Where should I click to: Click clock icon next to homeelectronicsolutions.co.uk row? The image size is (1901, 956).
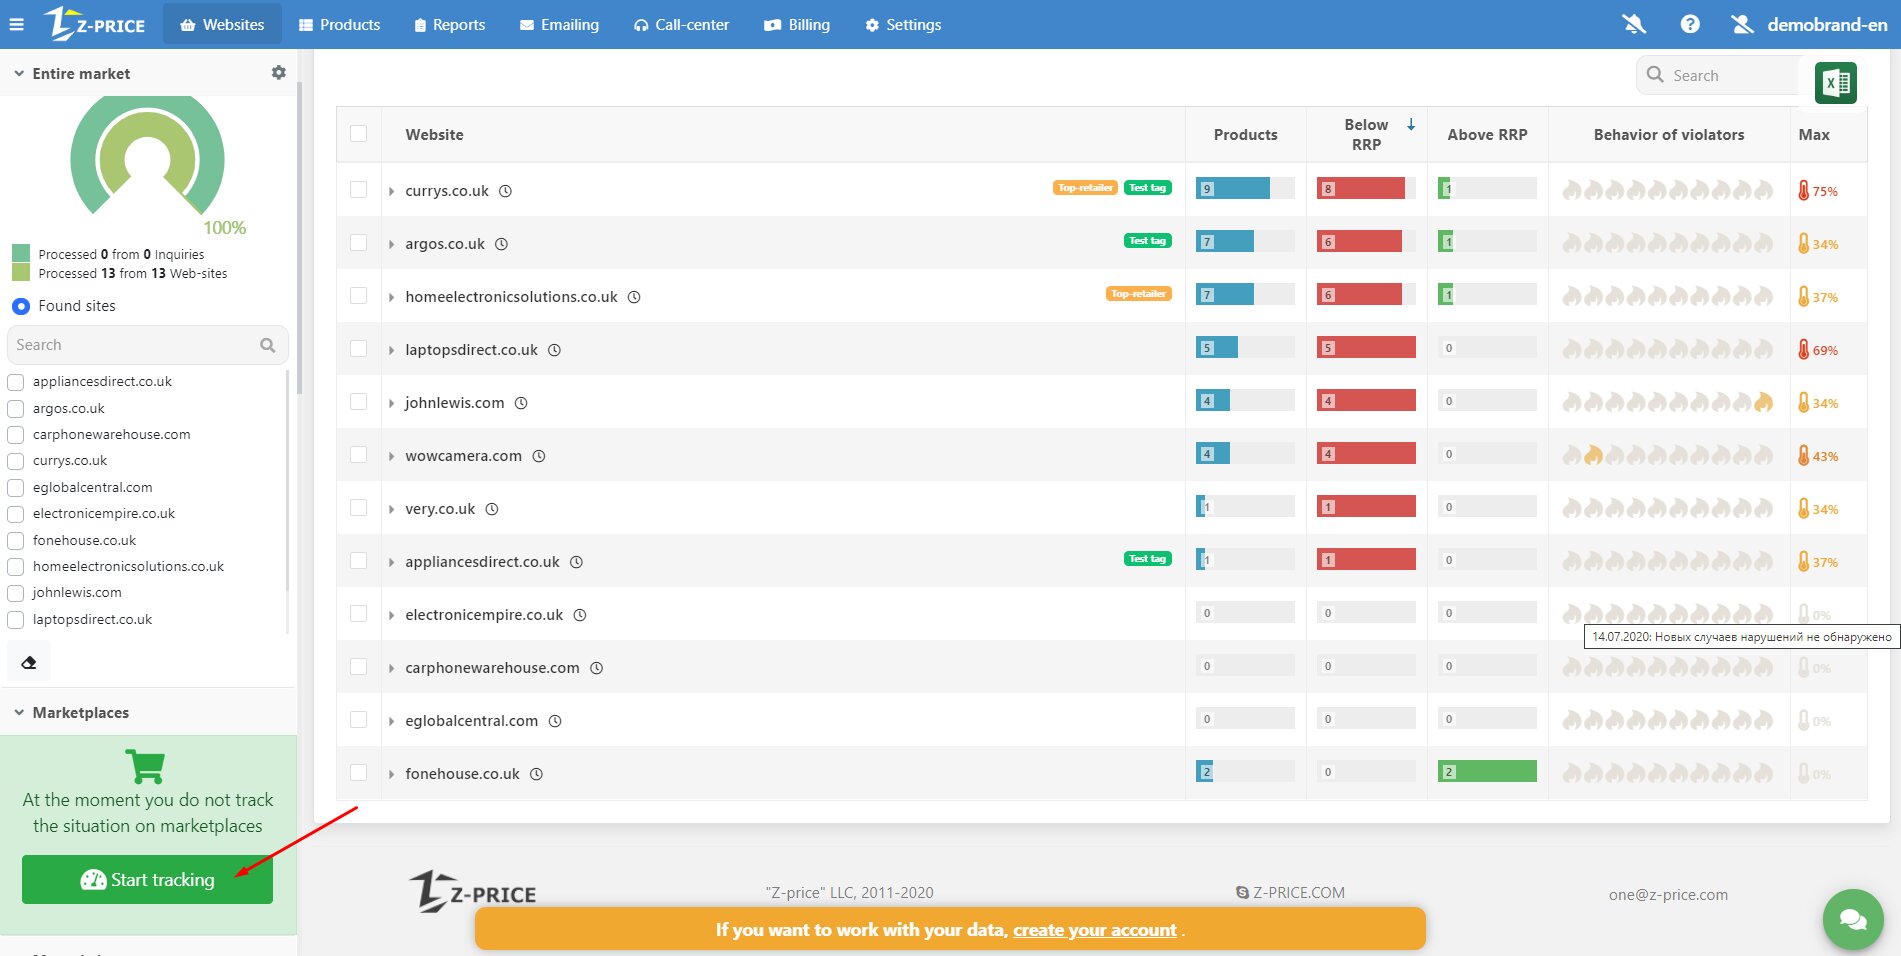634,297
